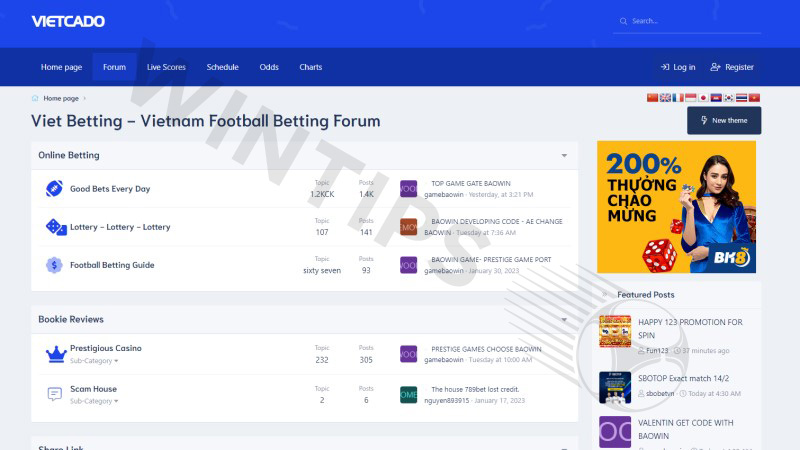The height and width of the screenshot is (450, 800).
Task: Click the sbobetvn author name
Action: pyautogui.click(x=660, y=393)
